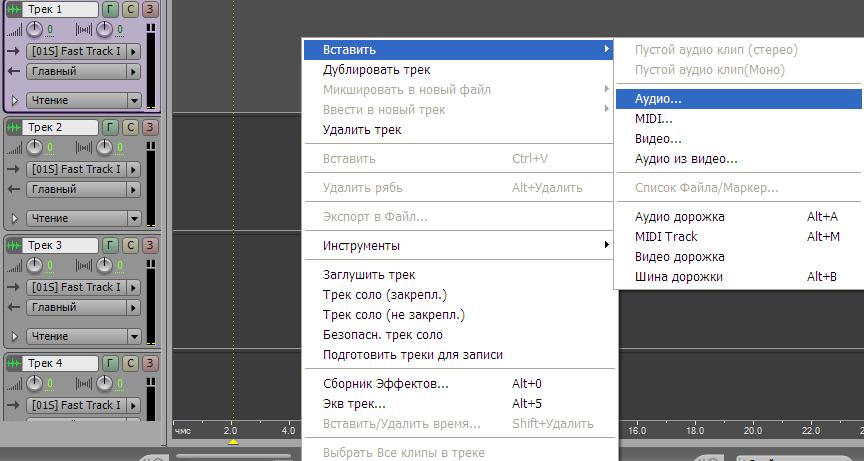Click the Трек 1 volume value 0
Image resolution: width=864 pixels, height=461 pixels.
click(50, 30)
